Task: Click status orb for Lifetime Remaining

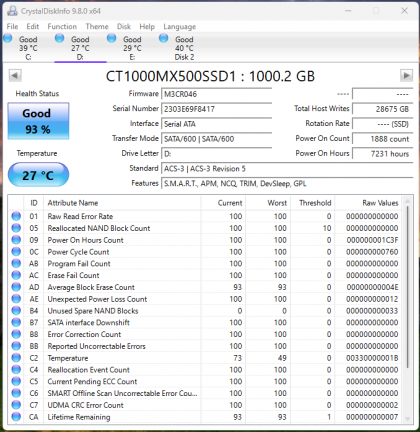Action: (16, 417)
